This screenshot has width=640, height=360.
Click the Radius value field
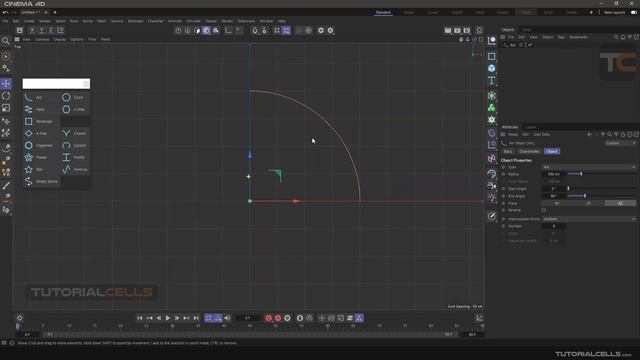click(554, 174)
